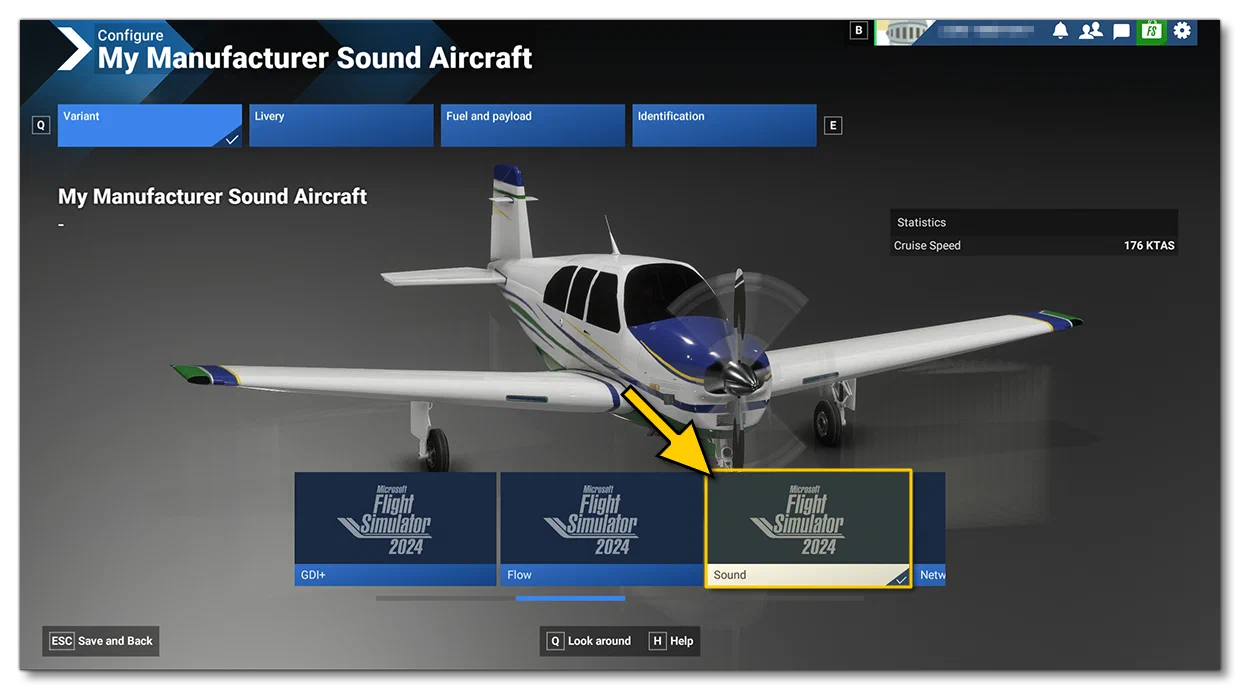The width and height of the screenshot is (1240, 690).
Task: Click Save and Back button
Action: [x=101, y=641]
